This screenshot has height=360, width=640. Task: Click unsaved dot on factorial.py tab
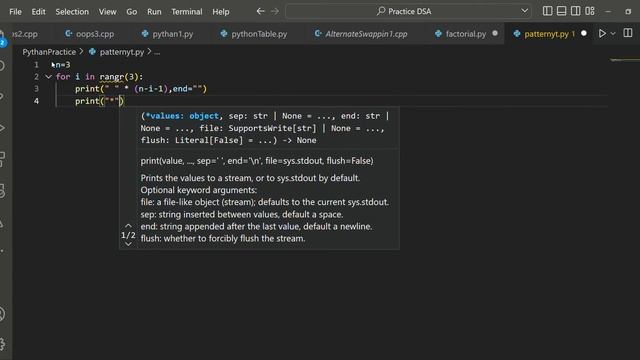coord(495,33)
